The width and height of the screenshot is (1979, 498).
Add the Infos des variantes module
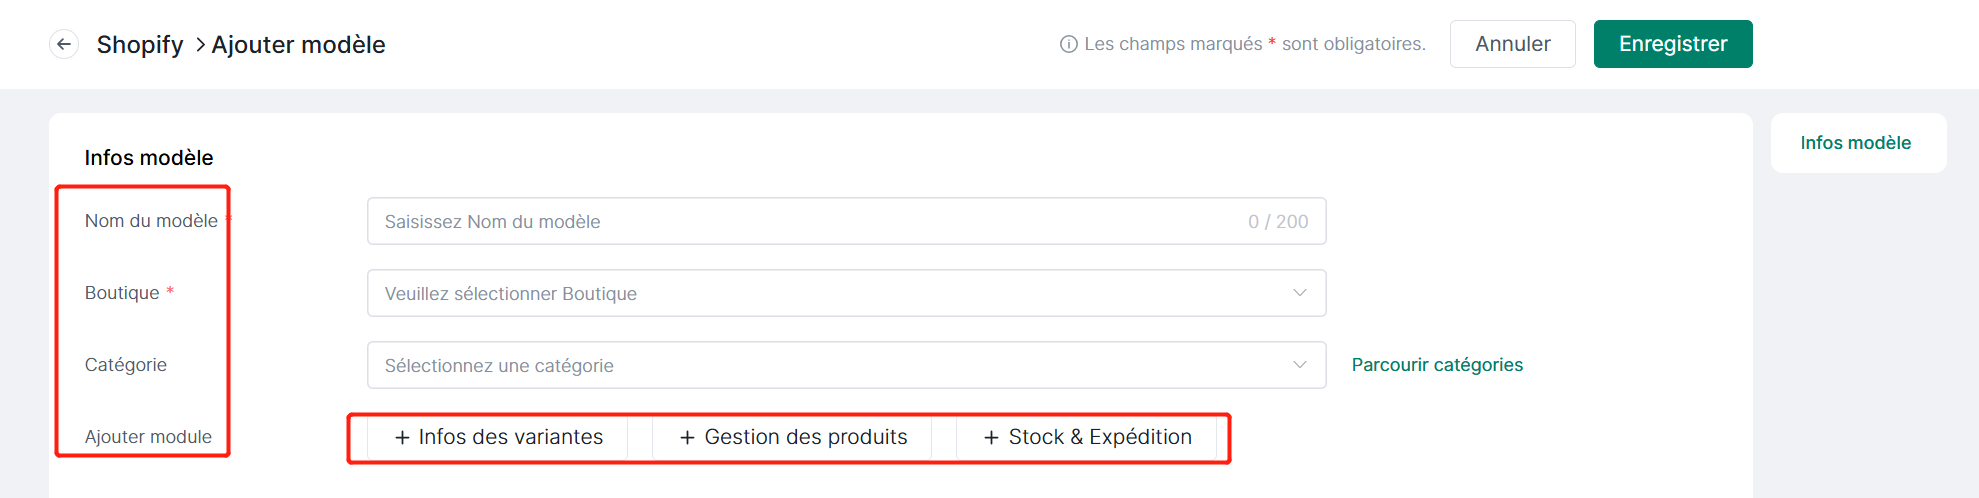tap(498, 437)
